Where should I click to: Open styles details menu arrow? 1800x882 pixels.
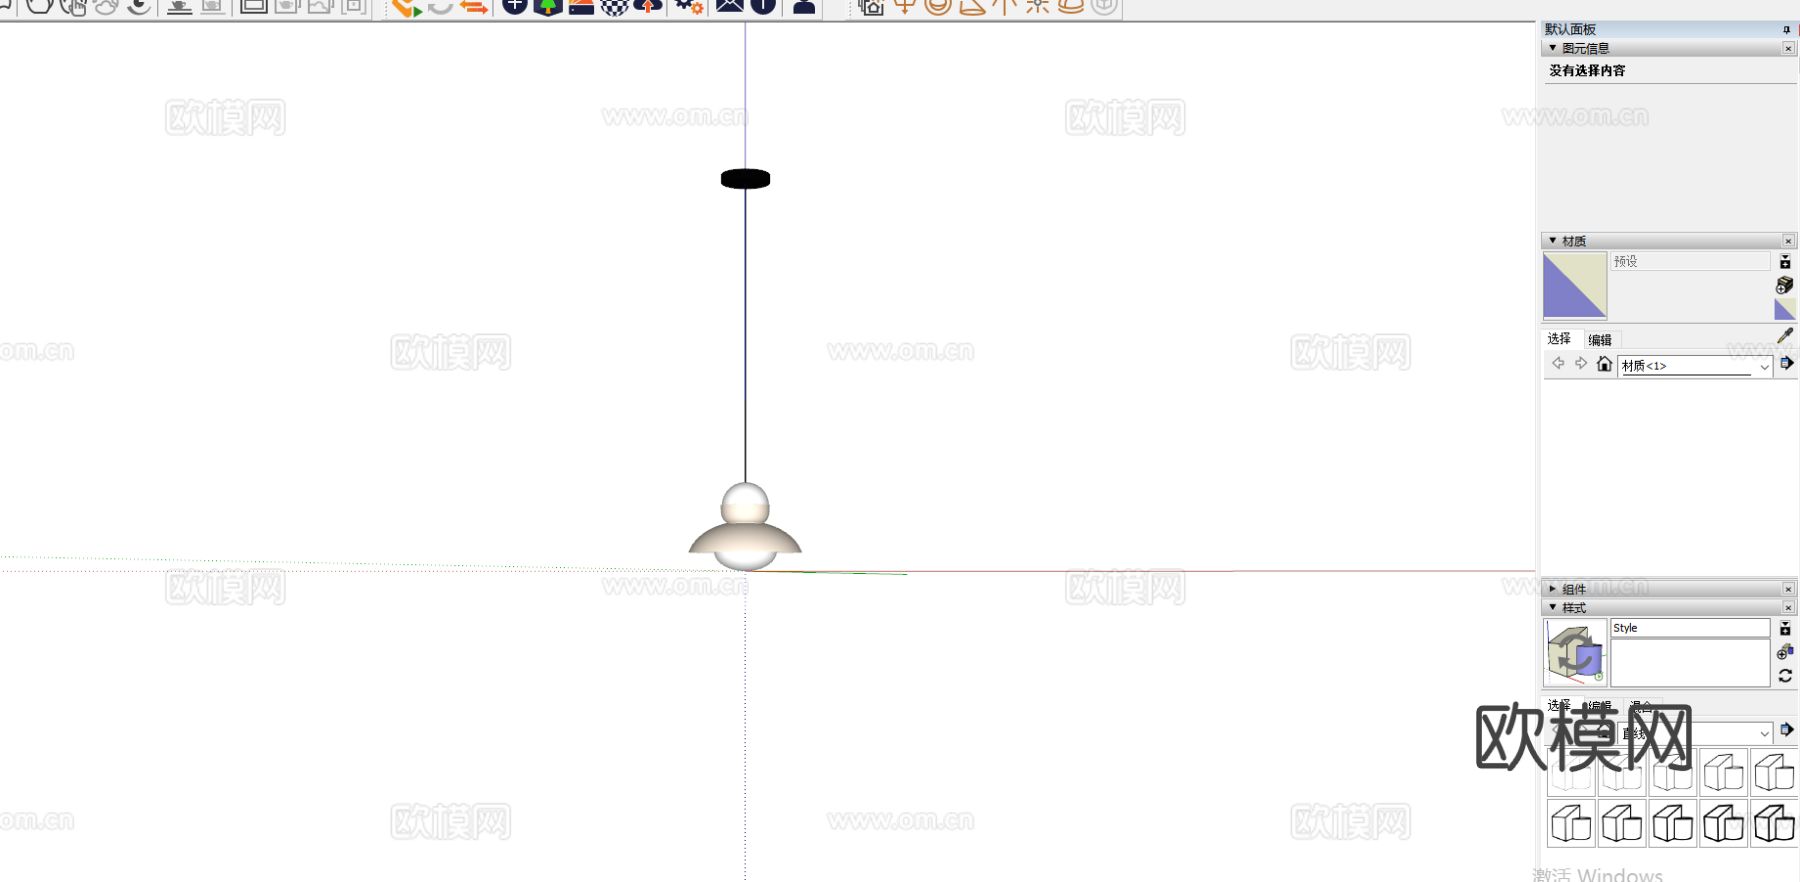click(1787, 730)
